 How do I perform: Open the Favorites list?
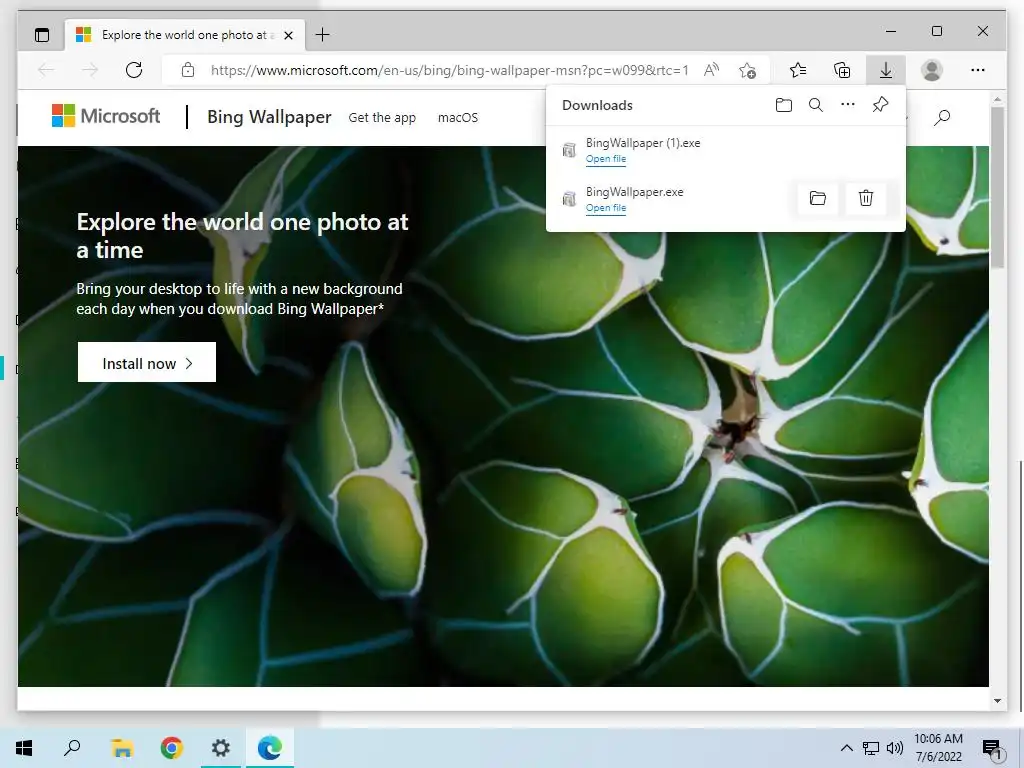tap(798, 70)
